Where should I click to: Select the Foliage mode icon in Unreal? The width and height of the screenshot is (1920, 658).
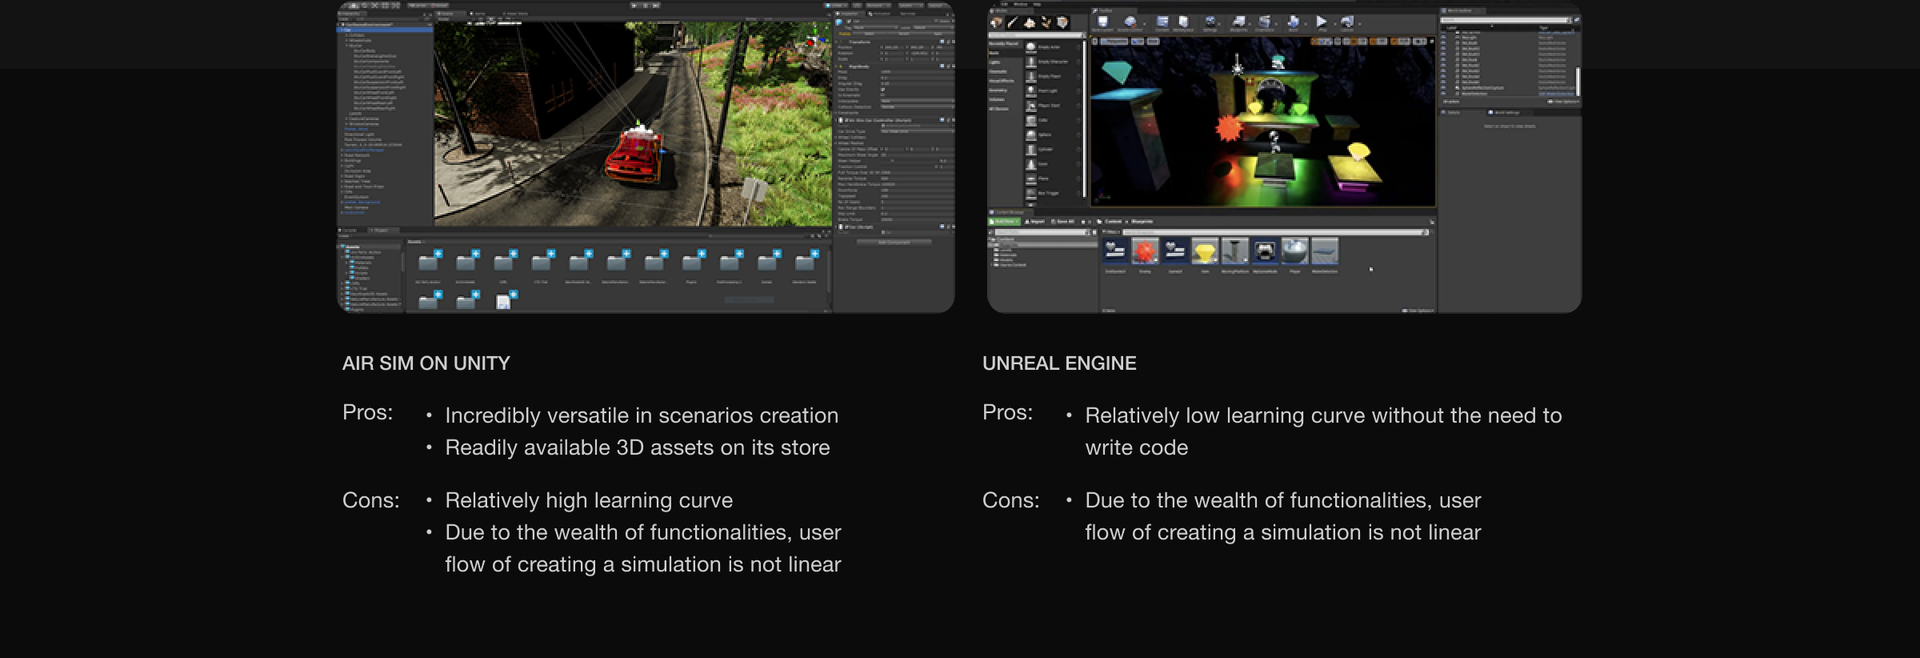click(x=1046, y=22)
